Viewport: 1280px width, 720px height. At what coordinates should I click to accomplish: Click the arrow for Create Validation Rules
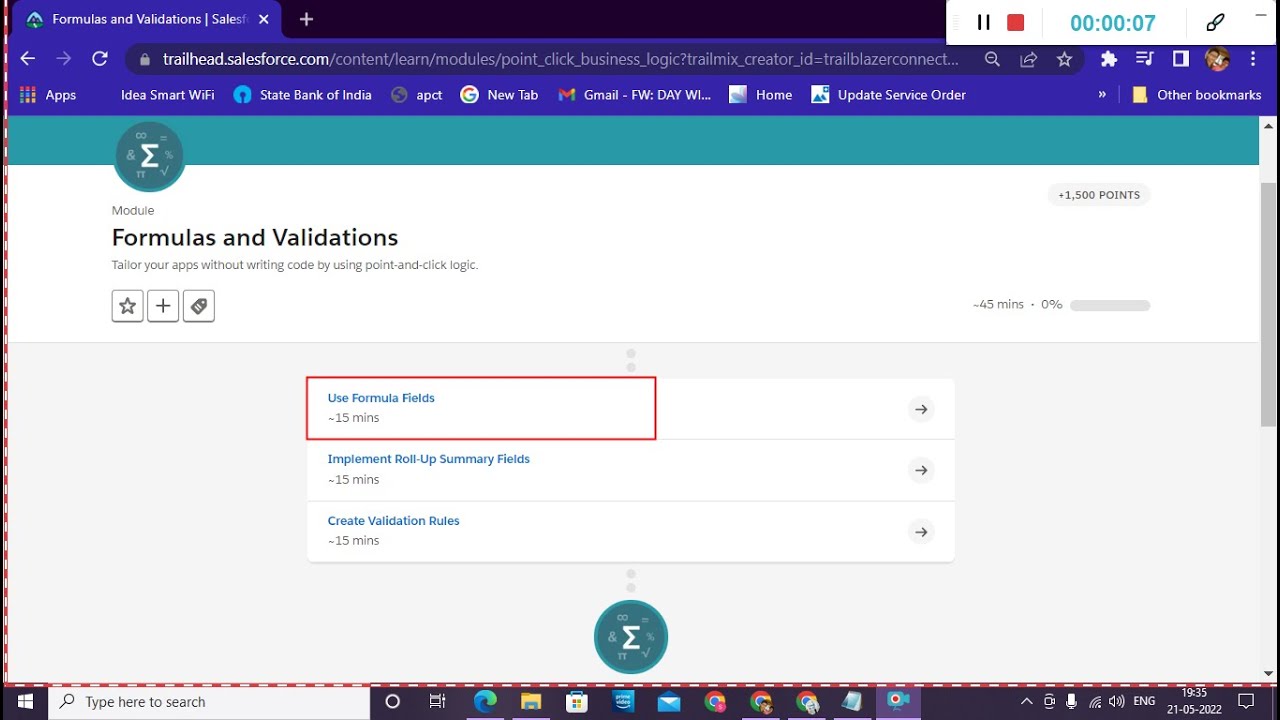[921, 532]
